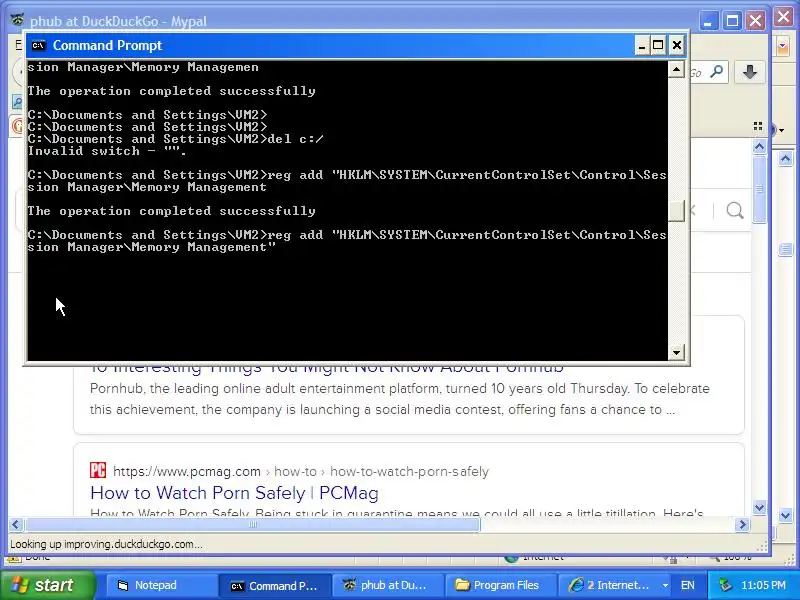Viewport: 800px width, 600px height.
Task: Click the Command Prompt vertical scrollbar thumb
Action: click(x=676, y=211)
